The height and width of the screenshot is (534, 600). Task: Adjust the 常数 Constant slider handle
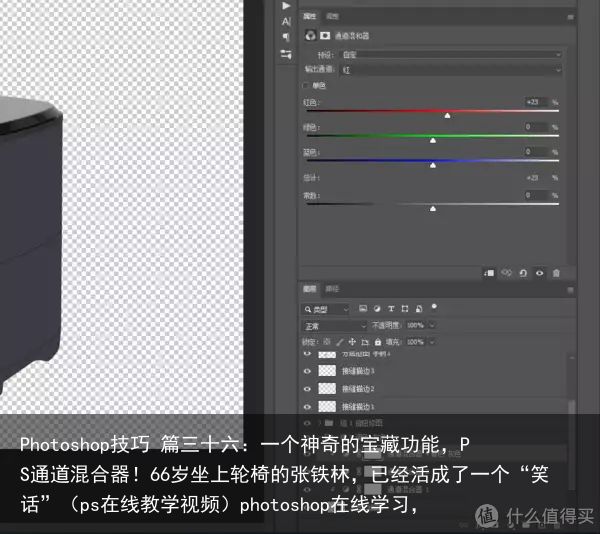tap(433, 208)
